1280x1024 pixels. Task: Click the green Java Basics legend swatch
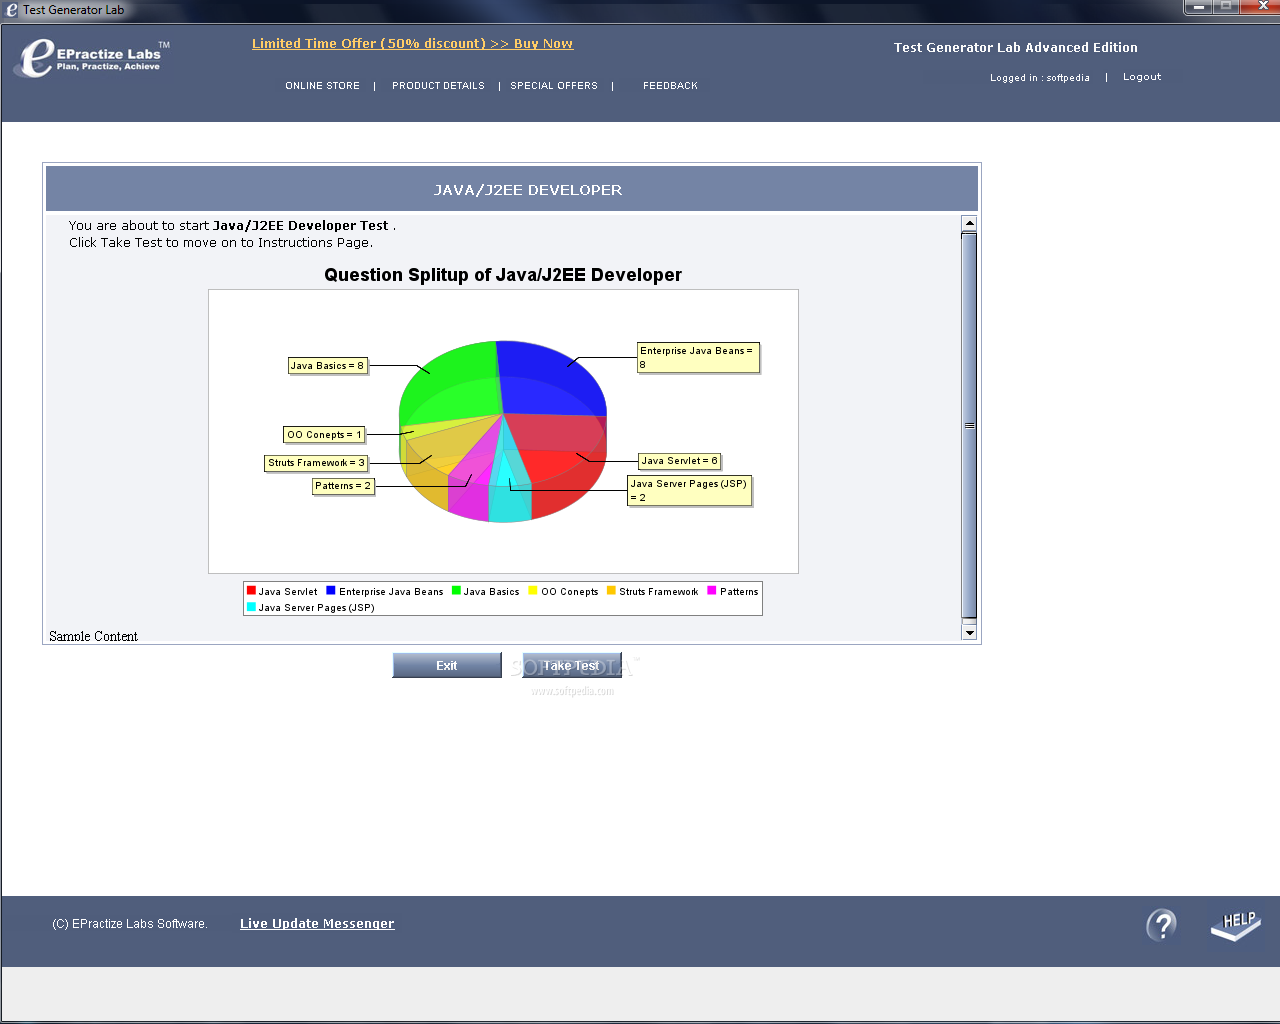pyautogui.click(x=456, y=591)
